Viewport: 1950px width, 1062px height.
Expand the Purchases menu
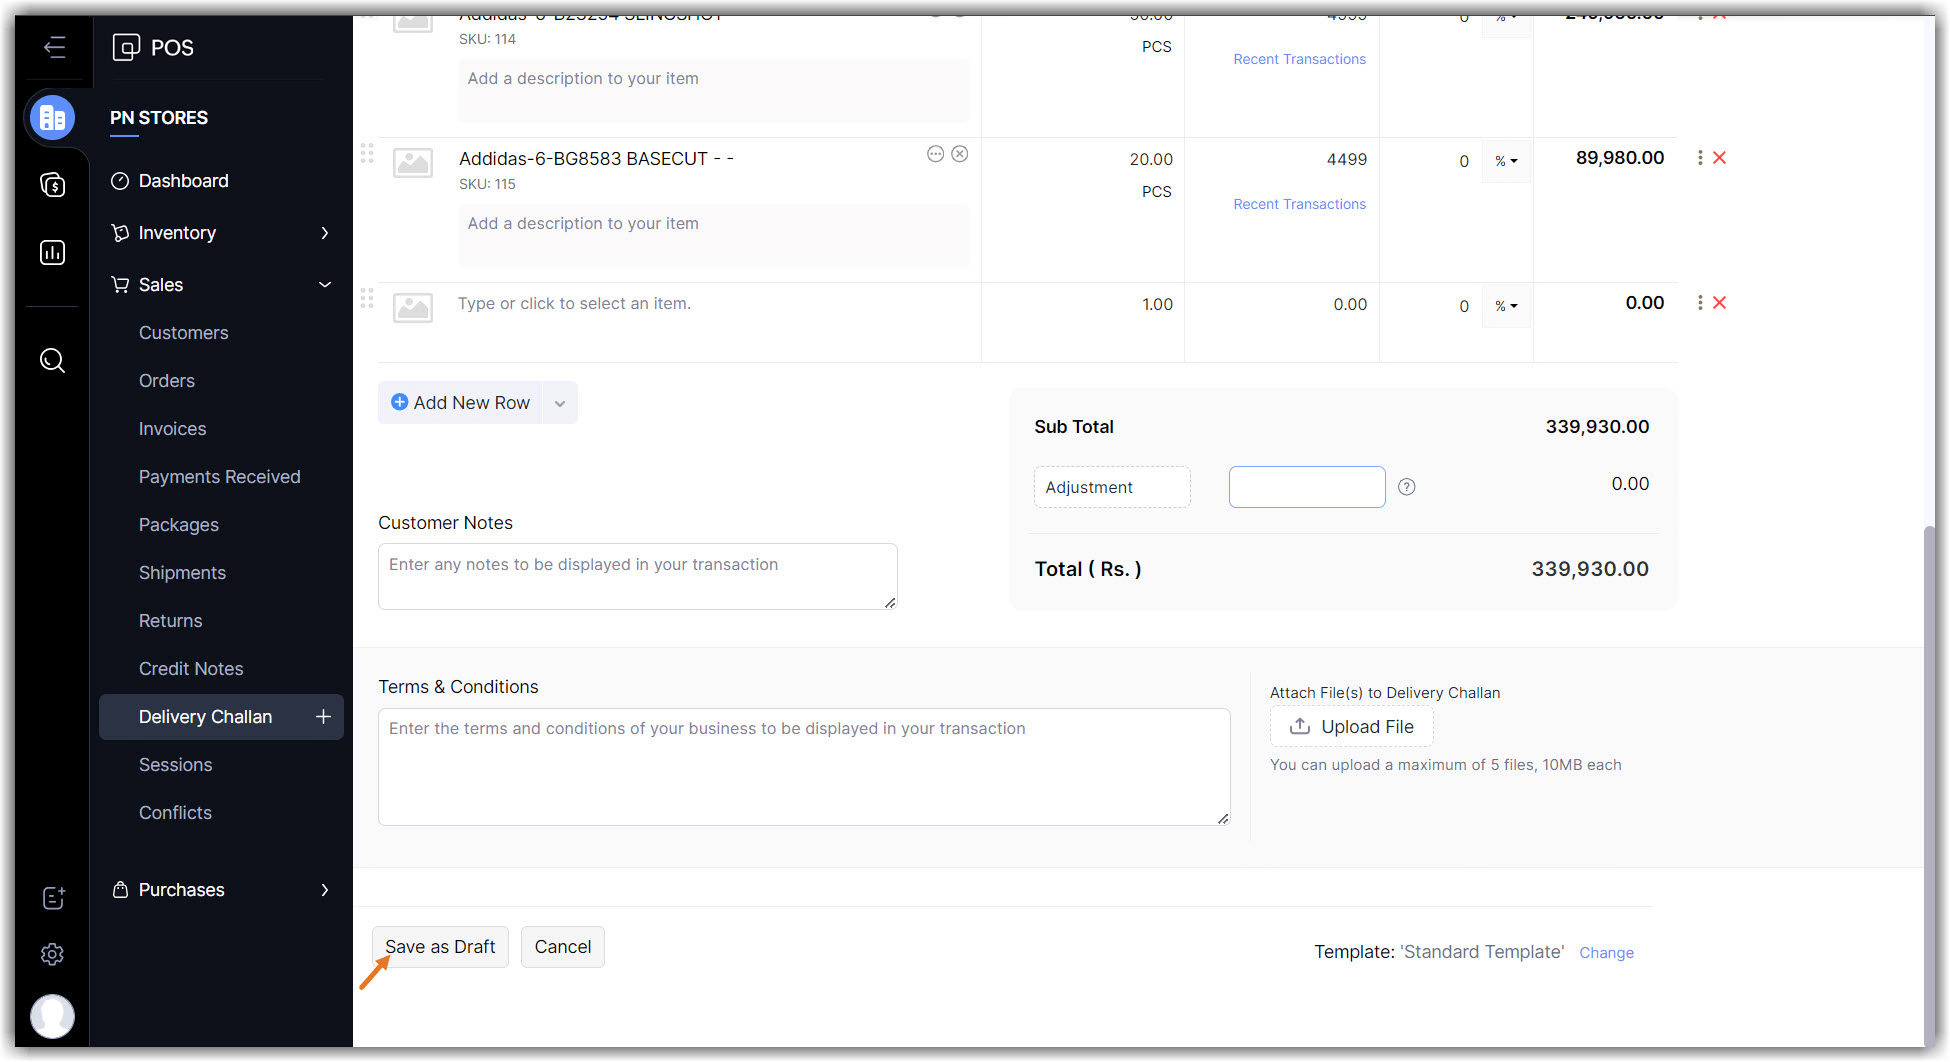[x=220, y=890]
